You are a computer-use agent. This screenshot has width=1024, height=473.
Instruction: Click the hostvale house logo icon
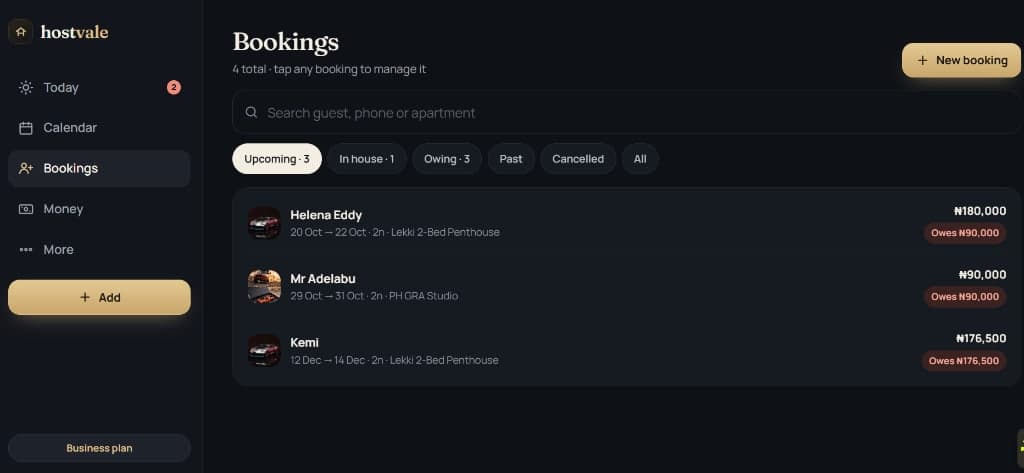(21, 31)
